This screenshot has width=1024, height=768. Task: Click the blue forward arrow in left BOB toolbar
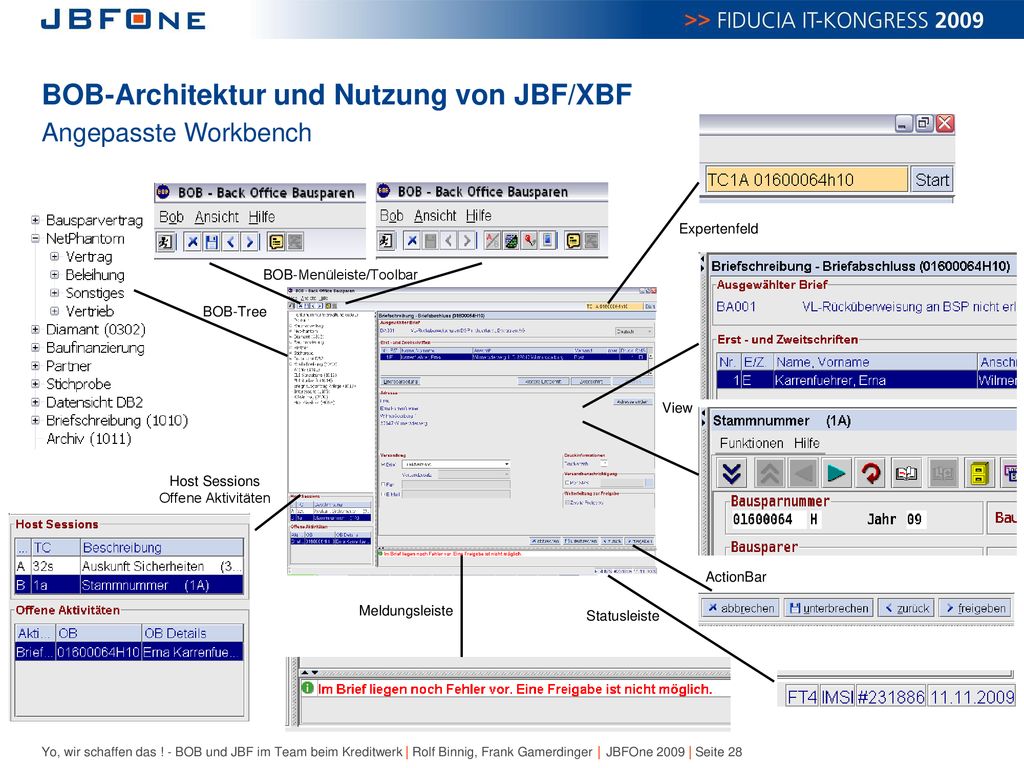point(249,242)
